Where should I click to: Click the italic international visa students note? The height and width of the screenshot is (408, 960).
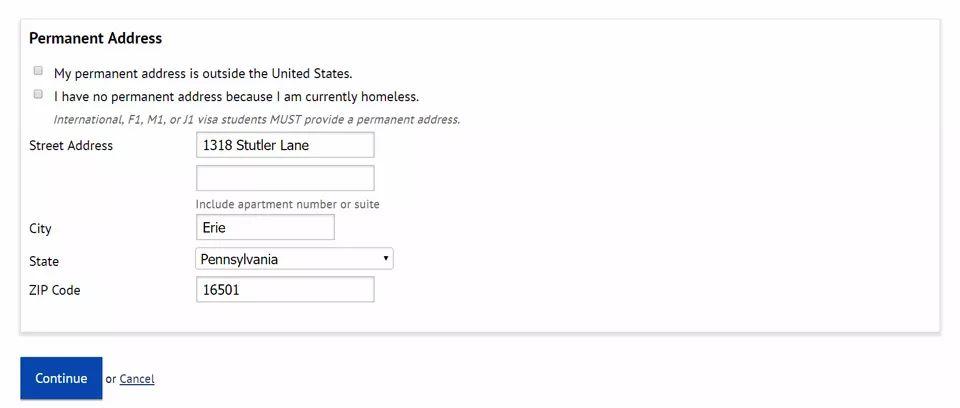[257, 120]
